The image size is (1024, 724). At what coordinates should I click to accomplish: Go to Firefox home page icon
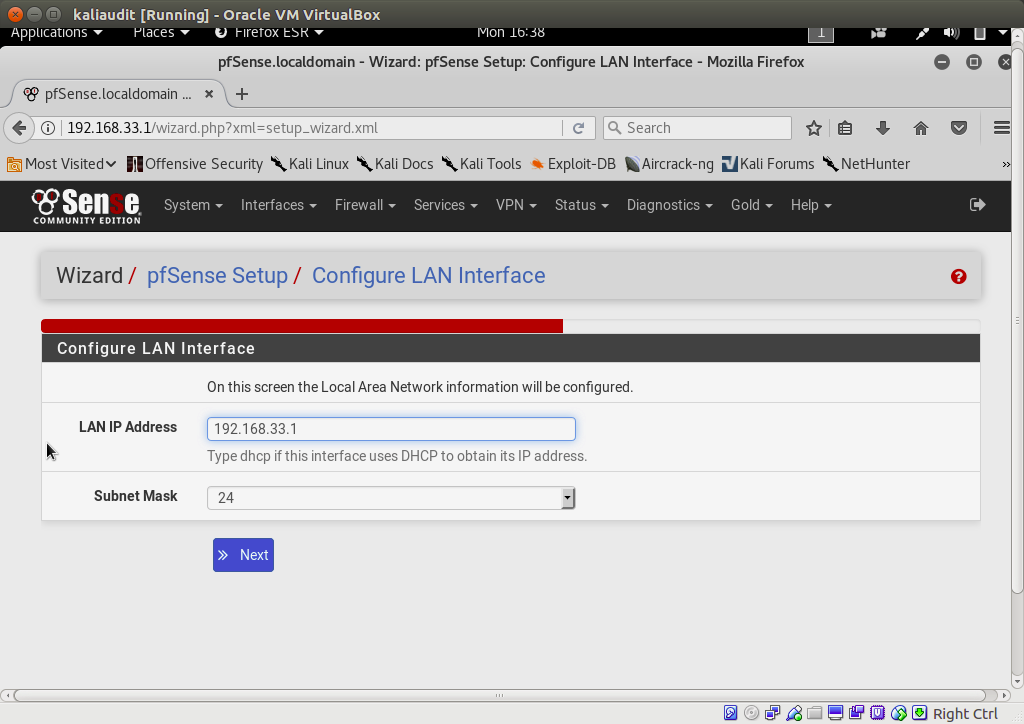920,128
